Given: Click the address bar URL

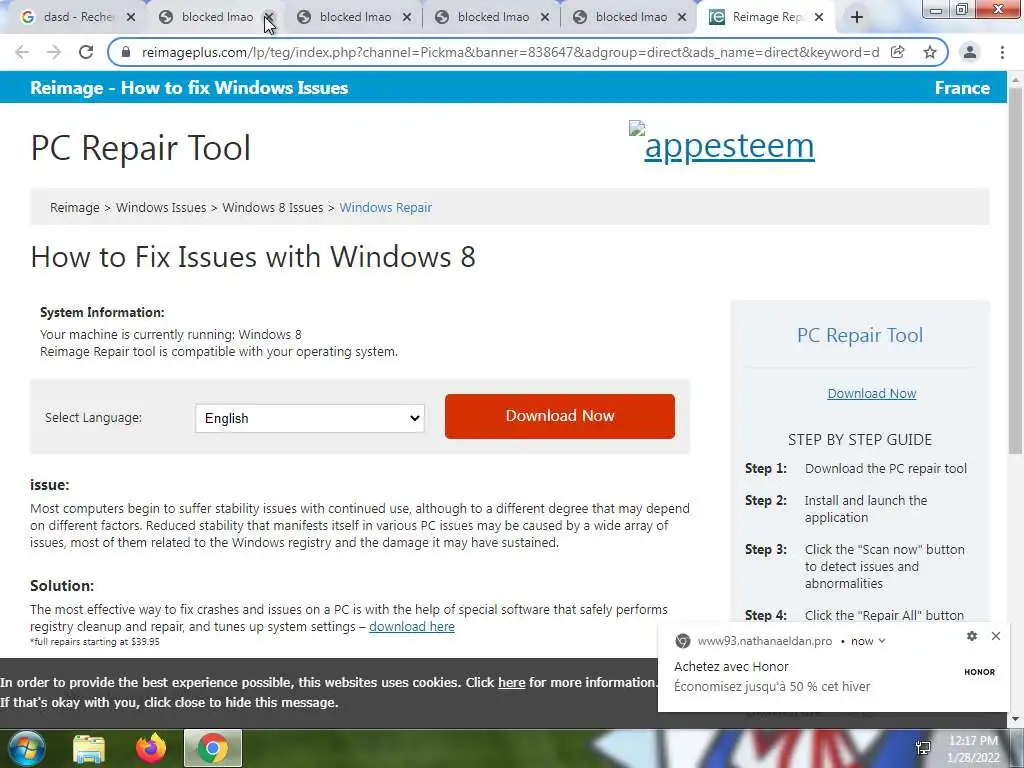Looking at the screenshot, I should (x=509, y=52).
